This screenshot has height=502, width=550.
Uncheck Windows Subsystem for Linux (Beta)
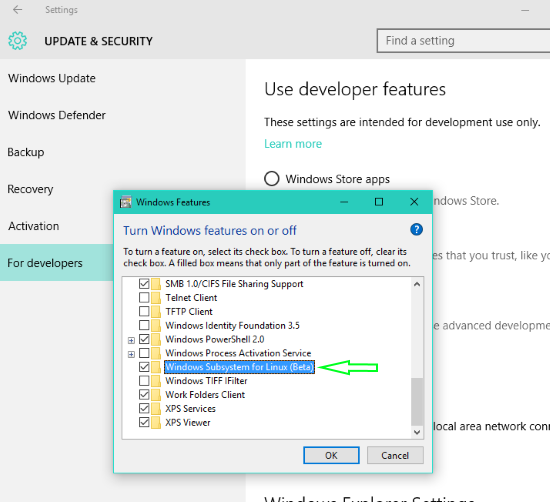[144, 367]
